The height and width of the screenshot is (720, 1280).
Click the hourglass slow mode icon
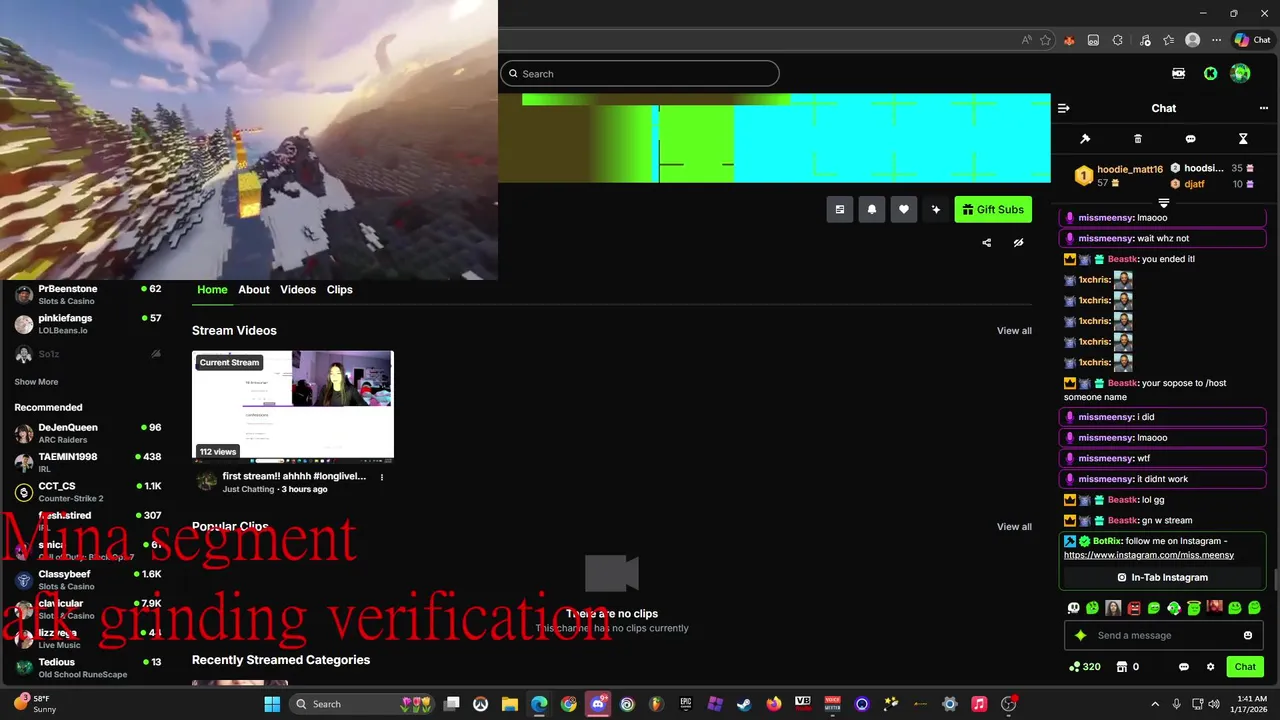(1243, 139)
